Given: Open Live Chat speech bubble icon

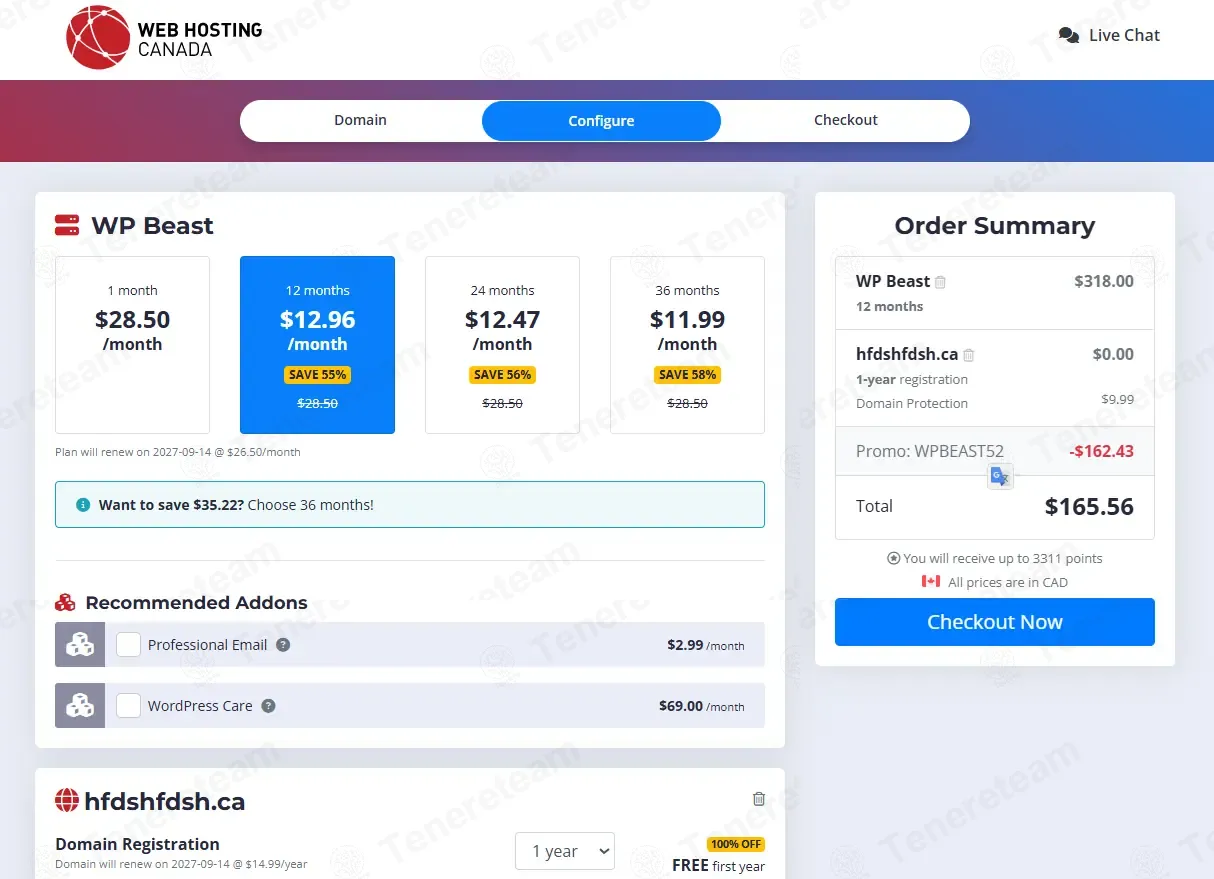Looking at the screenshot, I should pyautogui.click(x=1069, y=35).
